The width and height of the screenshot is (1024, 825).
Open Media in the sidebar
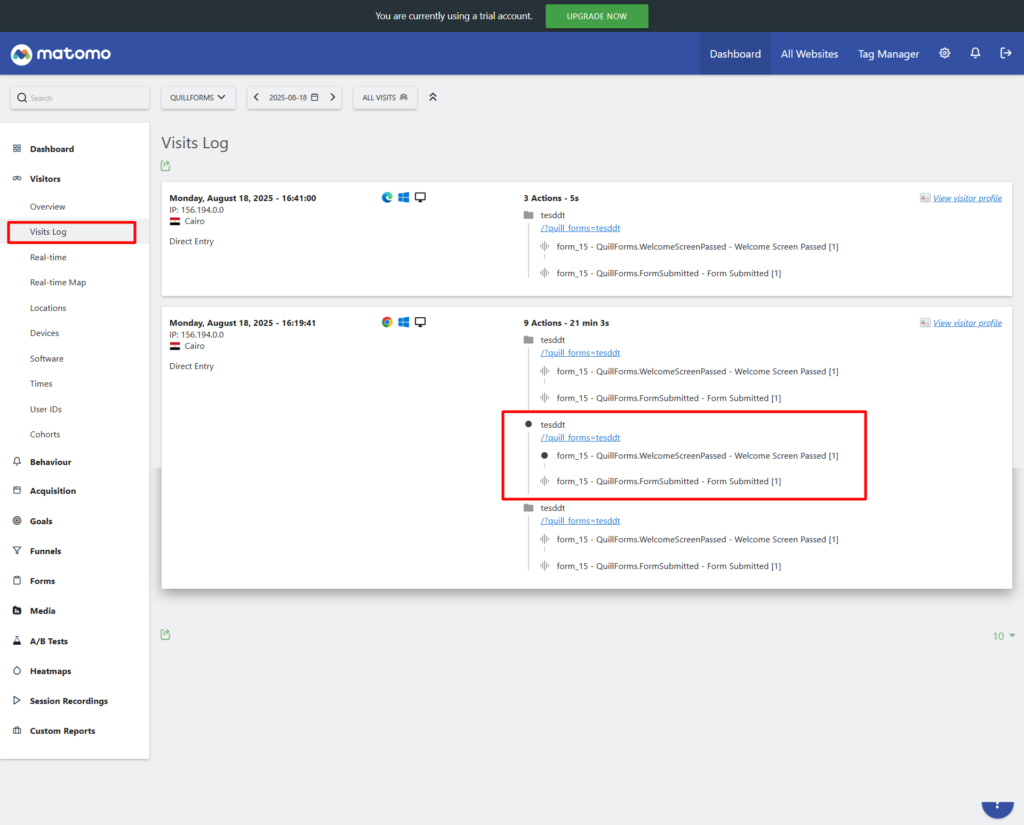[42, 611]
